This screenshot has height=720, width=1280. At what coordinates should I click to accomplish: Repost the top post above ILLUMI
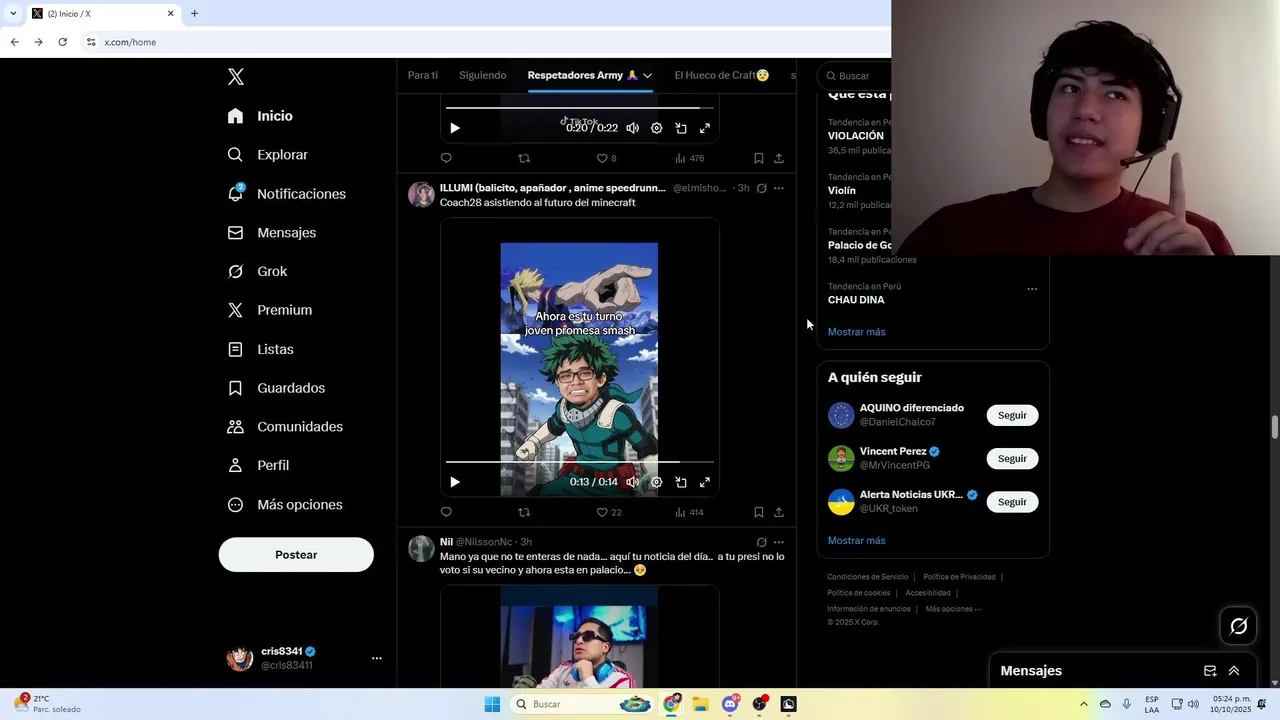524,158
